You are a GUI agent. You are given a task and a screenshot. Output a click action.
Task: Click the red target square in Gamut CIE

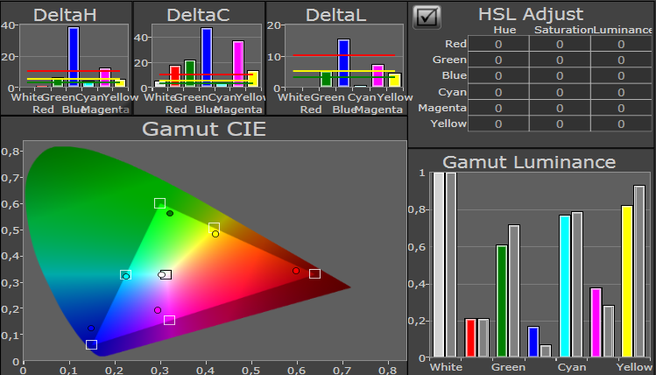tap(315, 274)
